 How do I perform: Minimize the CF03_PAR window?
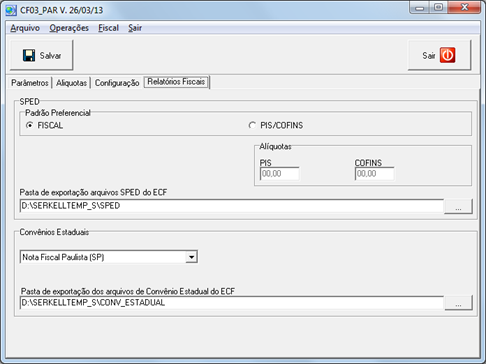(x=420, y=7)
